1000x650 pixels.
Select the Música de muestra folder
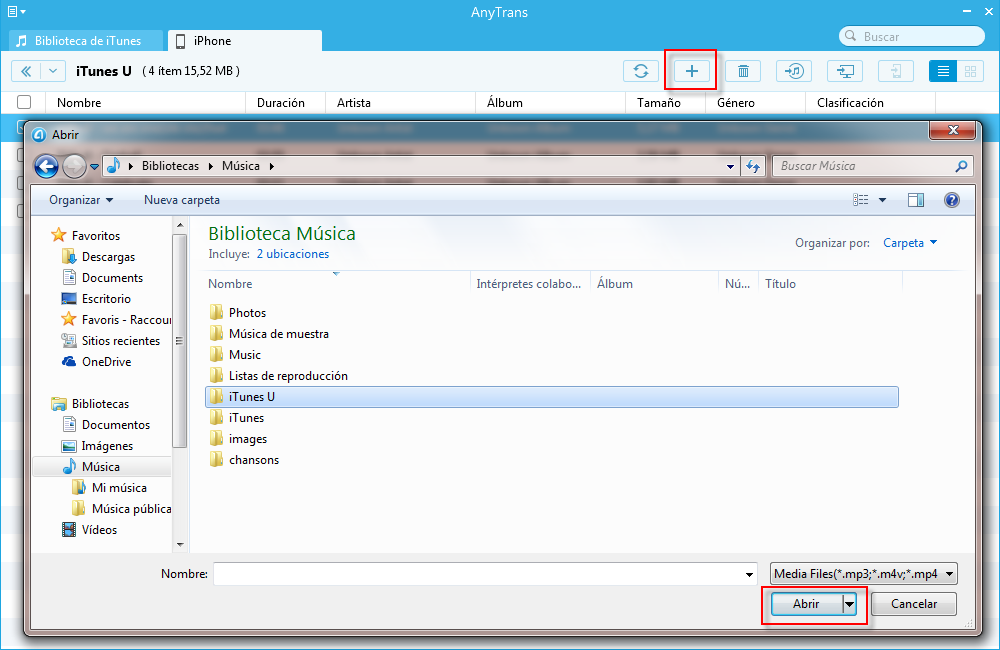click(279, 334)
